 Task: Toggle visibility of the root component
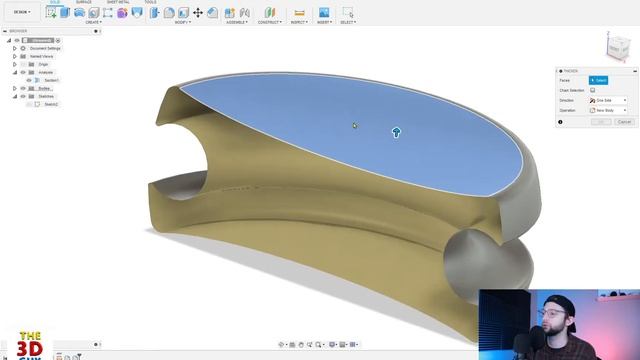tap(17, 40)
